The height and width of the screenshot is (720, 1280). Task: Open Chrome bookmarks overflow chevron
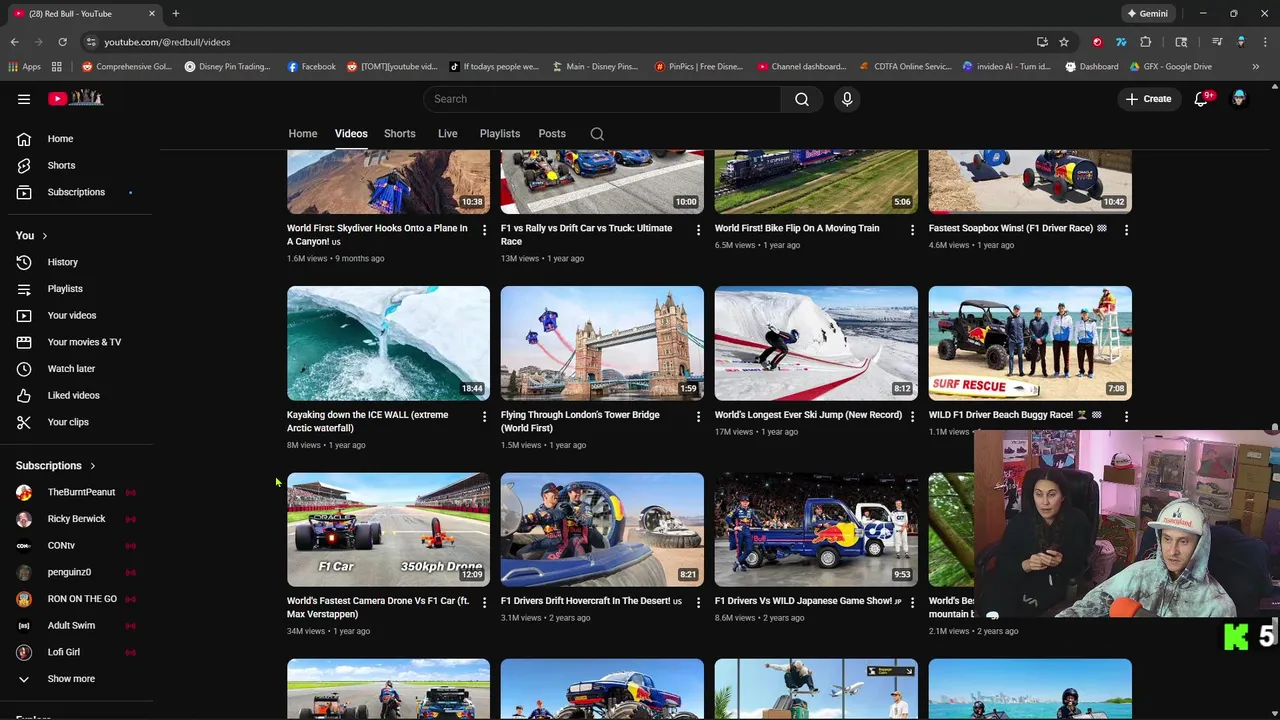pos(1256,67)
